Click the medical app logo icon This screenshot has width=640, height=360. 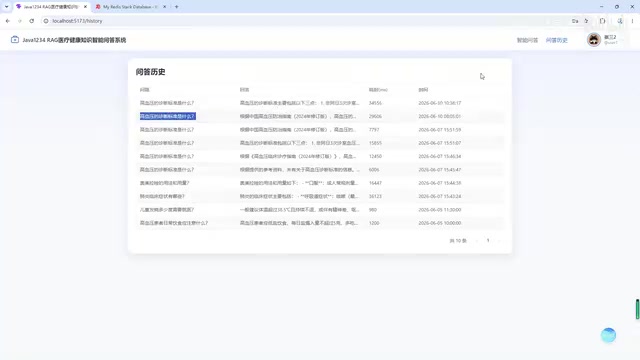tap(15, 40)
